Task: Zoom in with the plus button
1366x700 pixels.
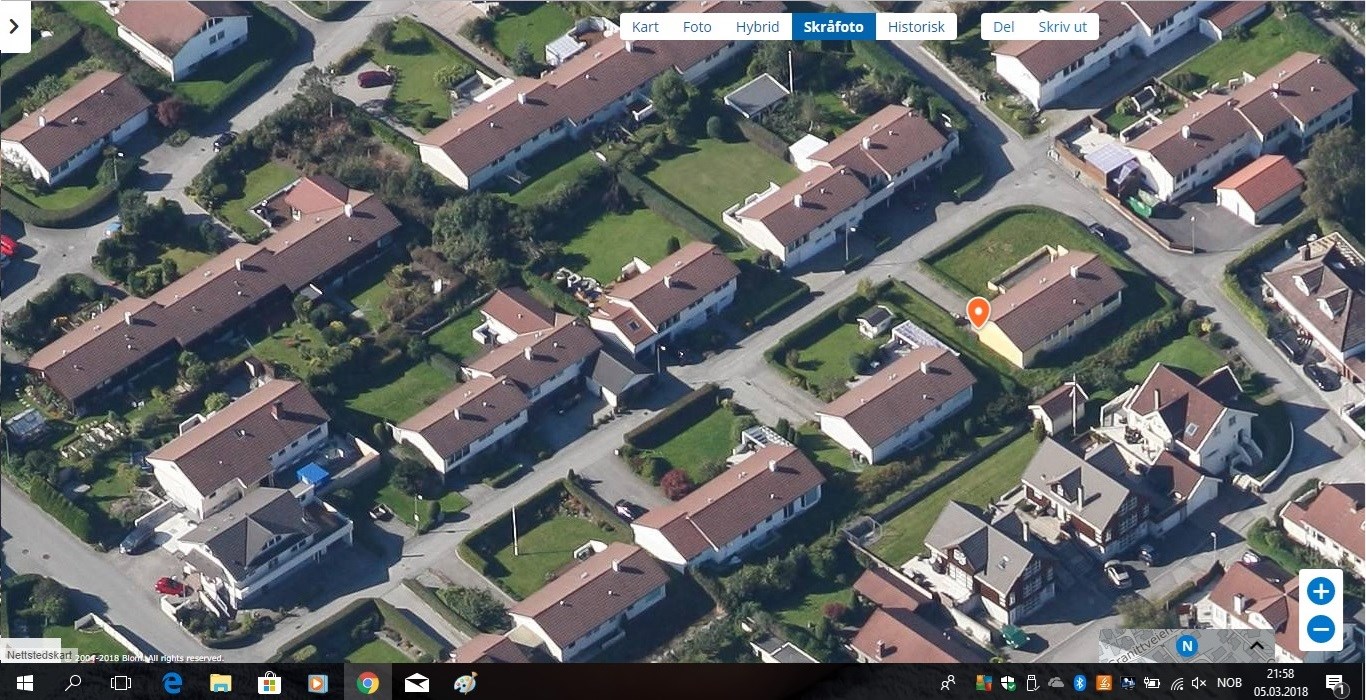Action: coord(1320,591)
